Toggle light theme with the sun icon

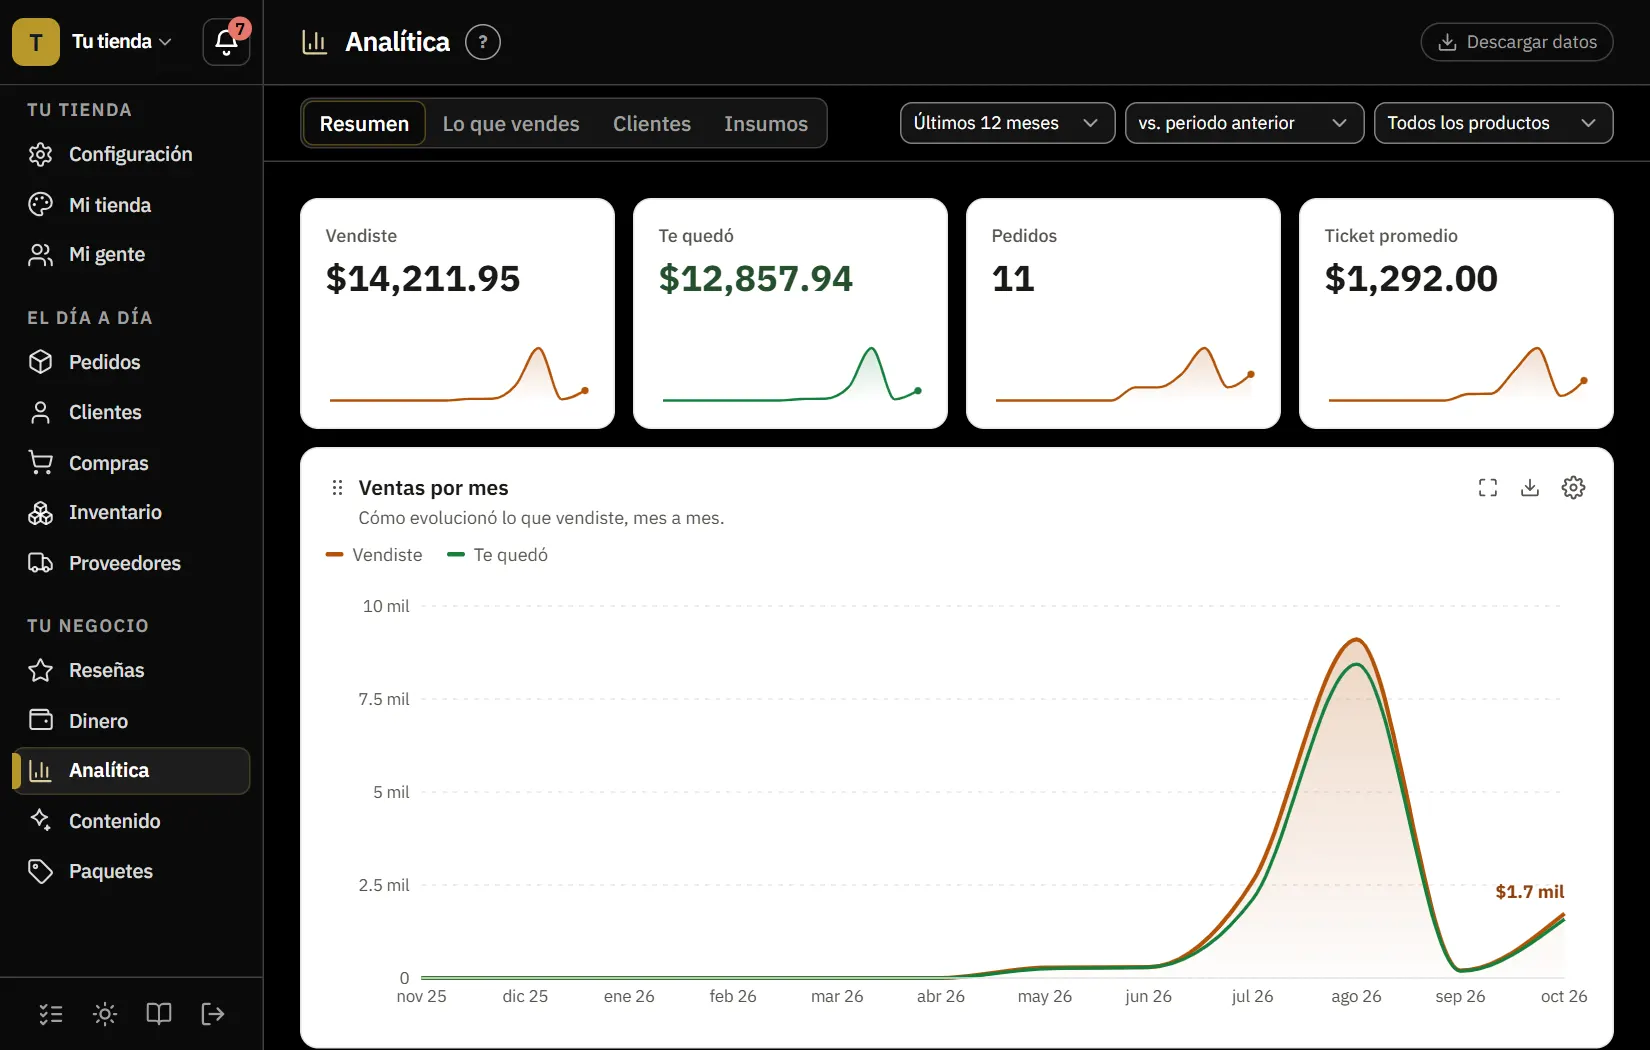tap(105, 1014)
